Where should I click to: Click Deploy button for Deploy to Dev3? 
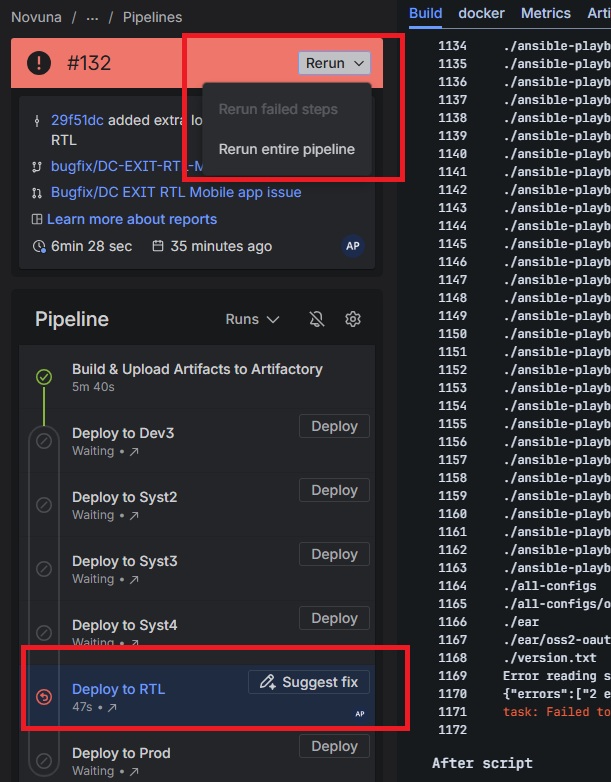[334, 426]
